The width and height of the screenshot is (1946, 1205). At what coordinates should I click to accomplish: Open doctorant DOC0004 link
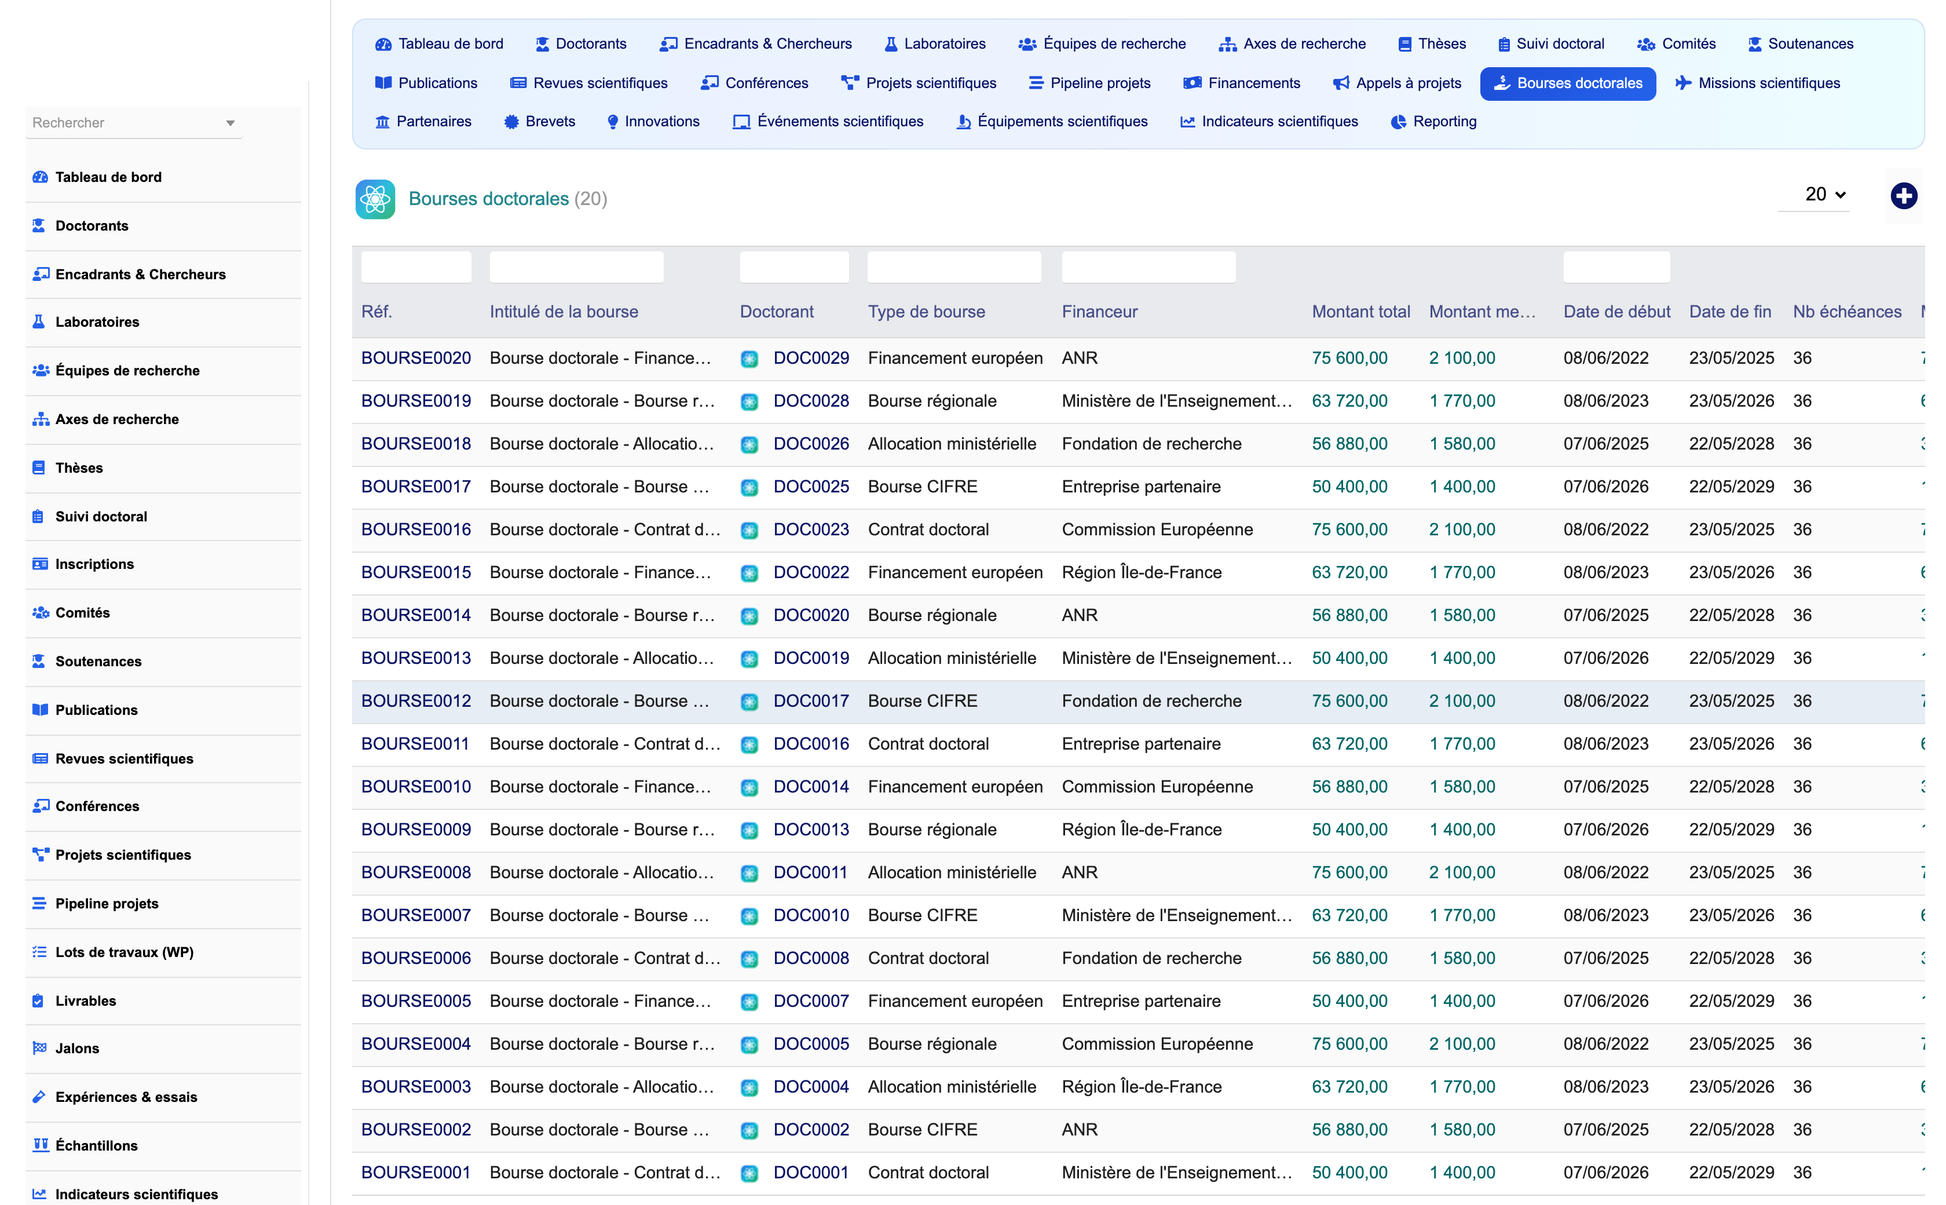[811, 1087]
